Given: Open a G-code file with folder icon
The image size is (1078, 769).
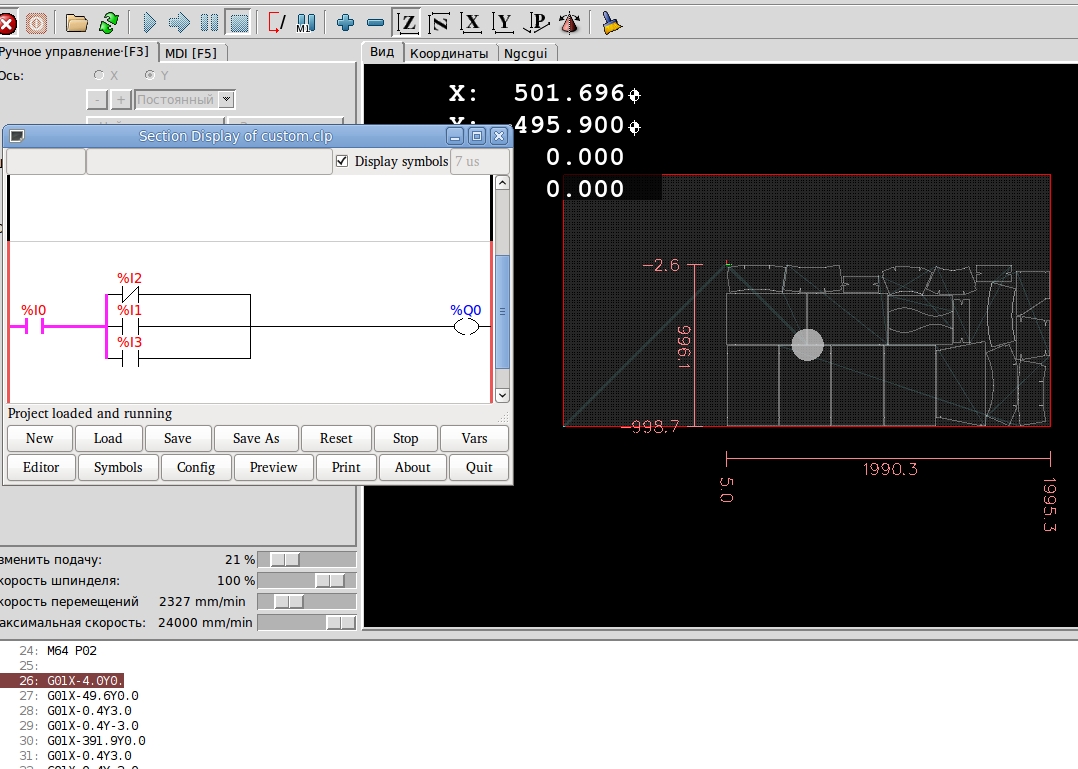Looking at the screenshot, I should (76, 21).
